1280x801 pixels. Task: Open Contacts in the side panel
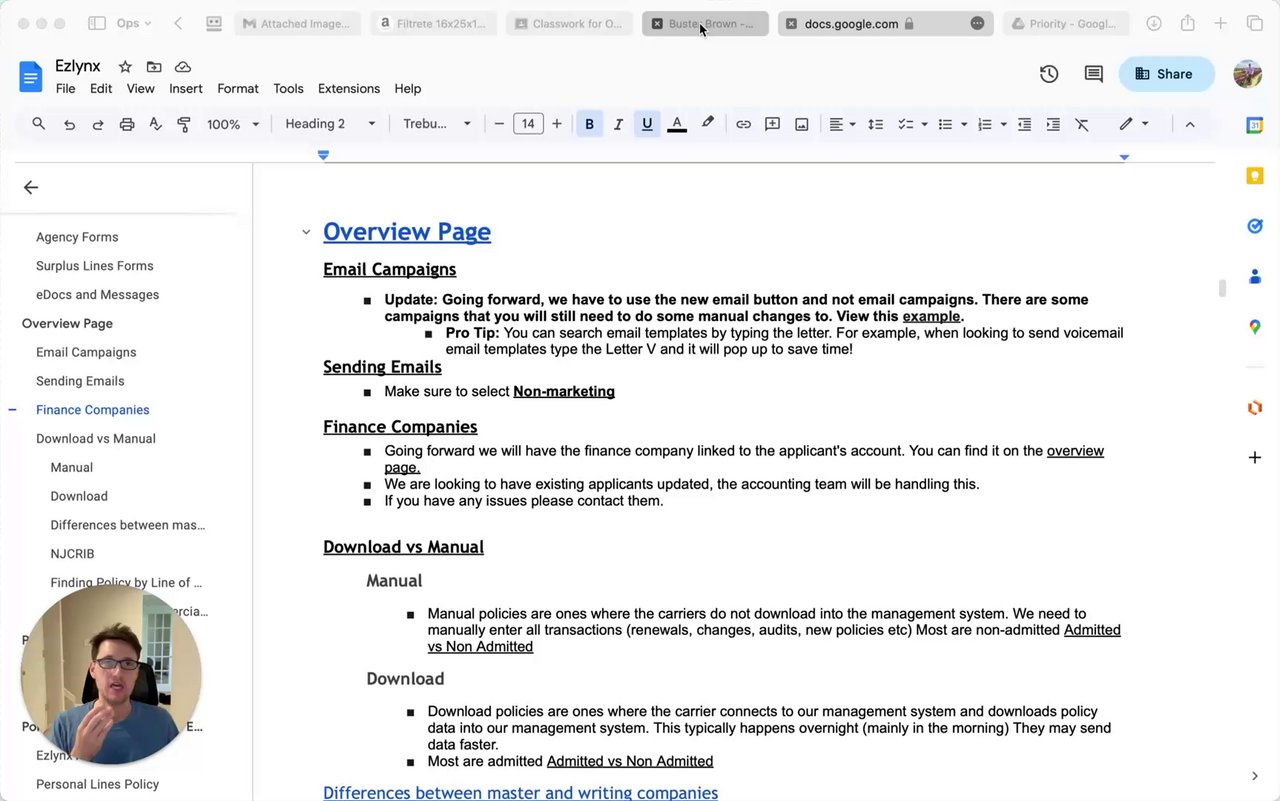[1255, 277]
